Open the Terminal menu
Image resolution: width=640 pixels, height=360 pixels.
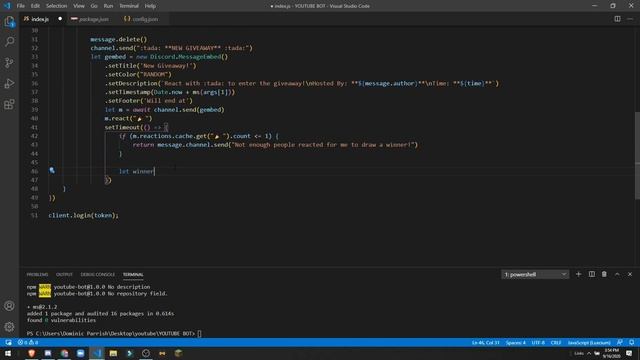pyautogui.click(x=129, y=6)
